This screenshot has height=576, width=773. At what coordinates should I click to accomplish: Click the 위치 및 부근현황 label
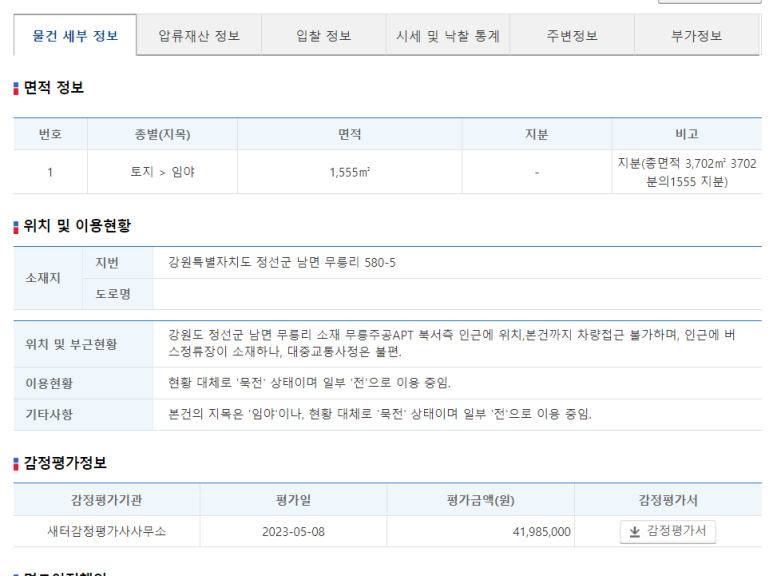pos(71,344)
